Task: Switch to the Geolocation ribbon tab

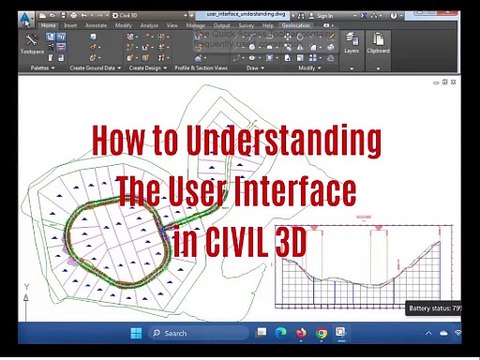Action: tap(295, 25)
